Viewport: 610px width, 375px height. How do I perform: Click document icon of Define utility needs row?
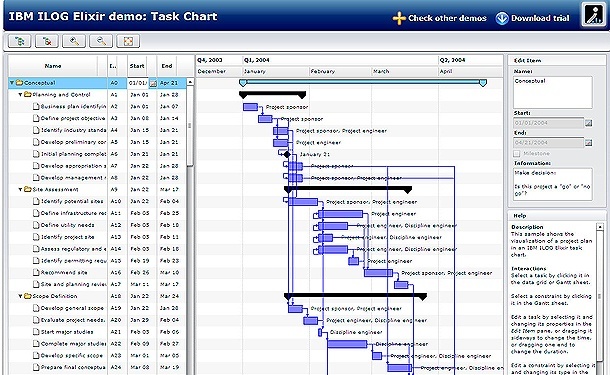point(36,225)
